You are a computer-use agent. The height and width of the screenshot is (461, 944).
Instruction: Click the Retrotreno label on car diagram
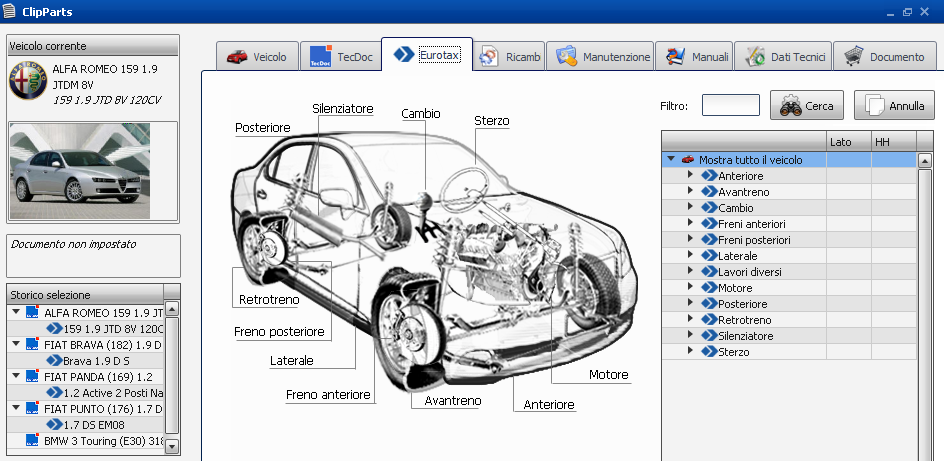click(x=269, y=299)
